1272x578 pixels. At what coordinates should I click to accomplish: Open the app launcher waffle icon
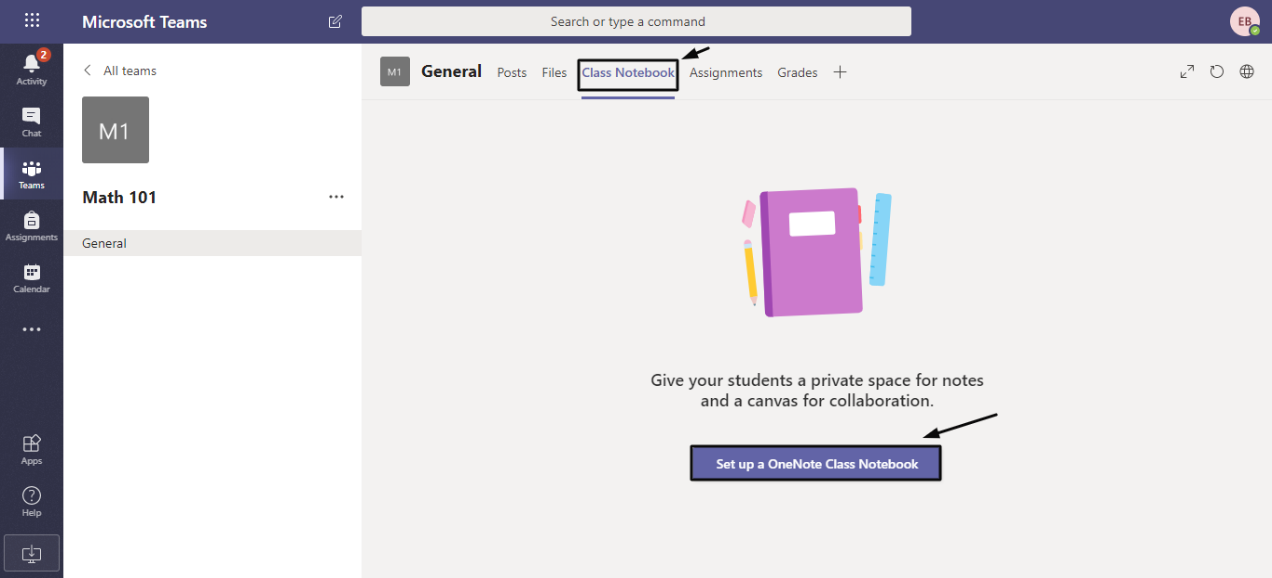click(x=32, y=21)
